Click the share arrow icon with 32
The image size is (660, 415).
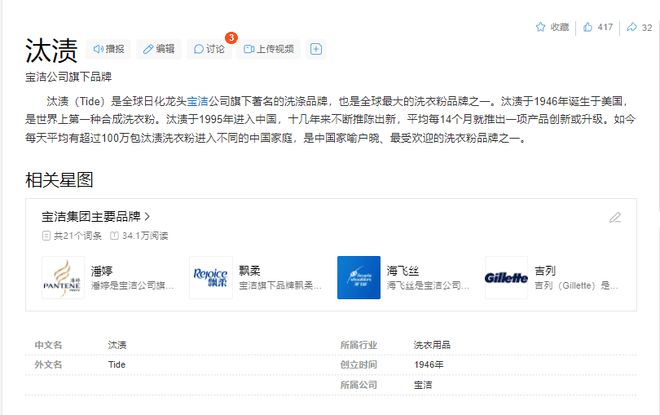tap(631, 27)
